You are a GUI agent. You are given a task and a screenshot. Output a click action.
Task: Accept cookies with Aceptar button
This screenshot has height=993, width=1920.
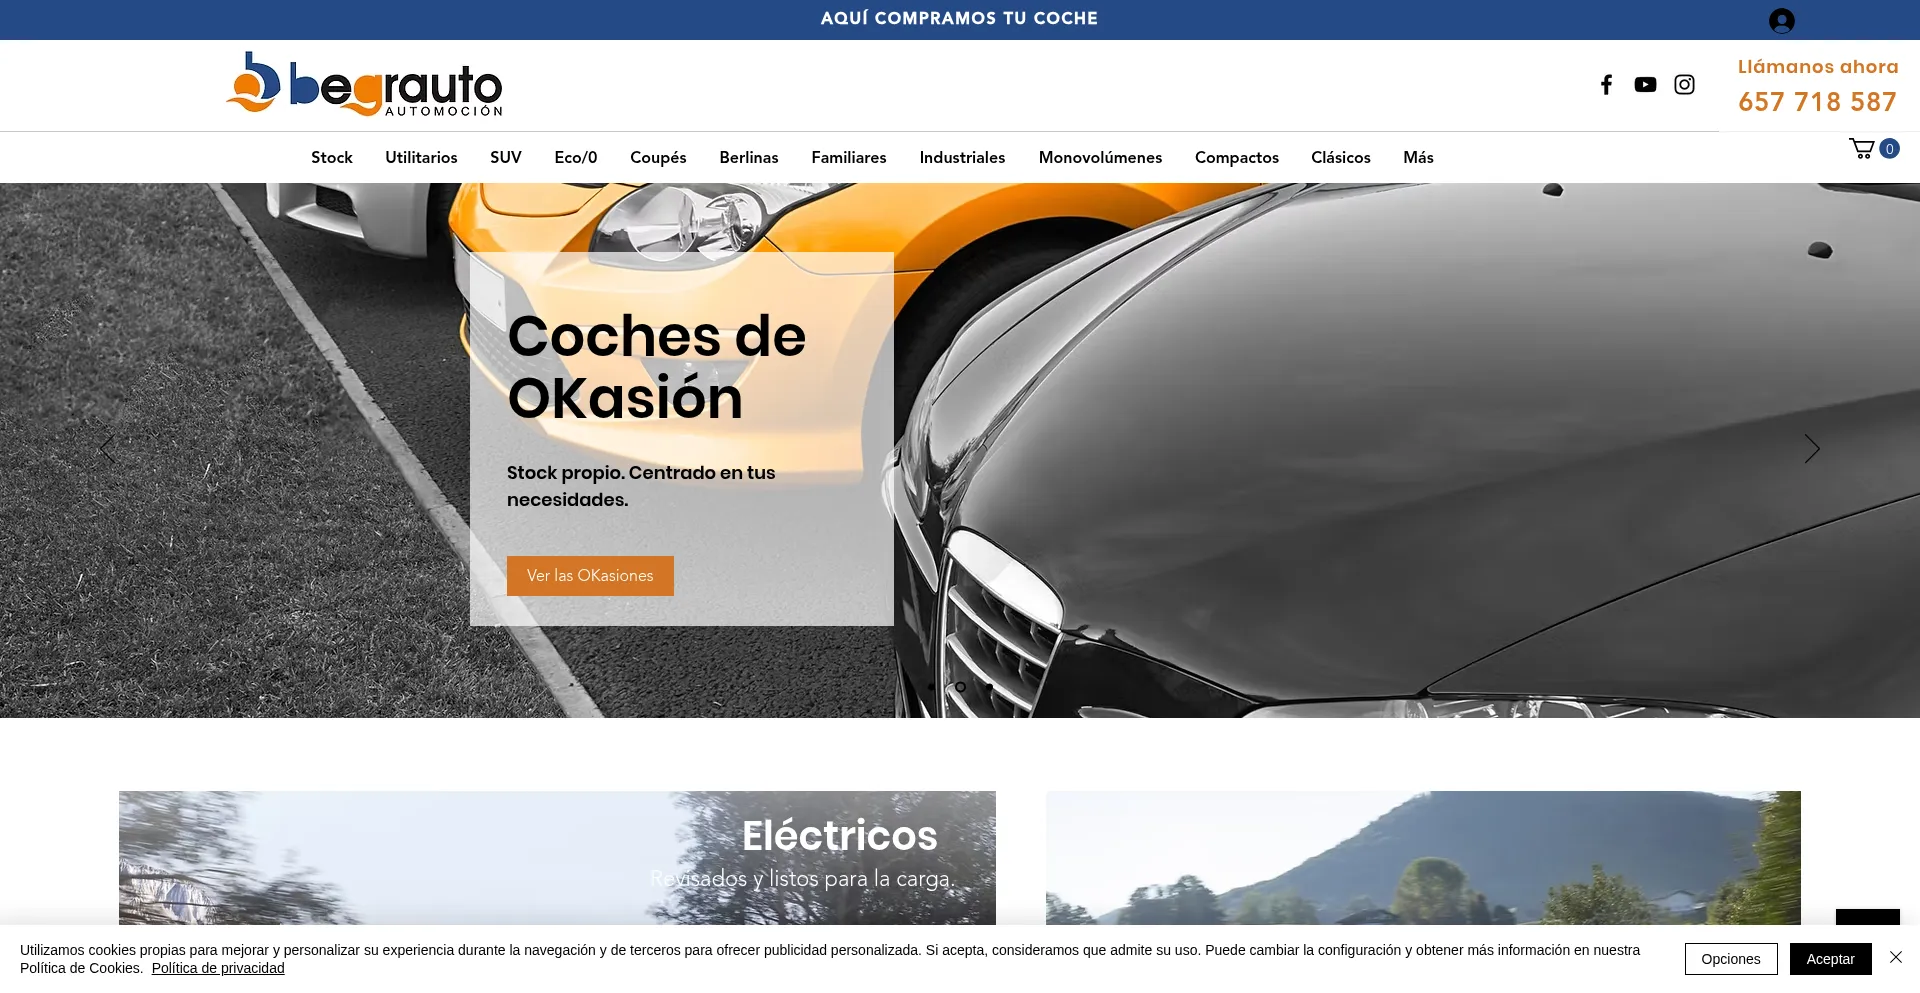point(1830,959)
